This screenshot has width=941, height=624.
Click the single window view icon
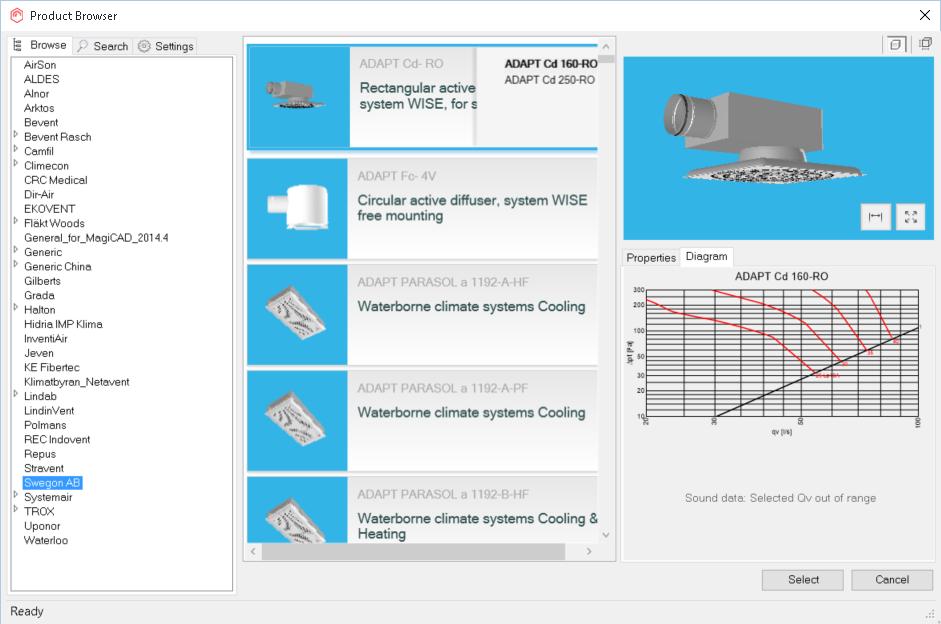pos(895,44)
